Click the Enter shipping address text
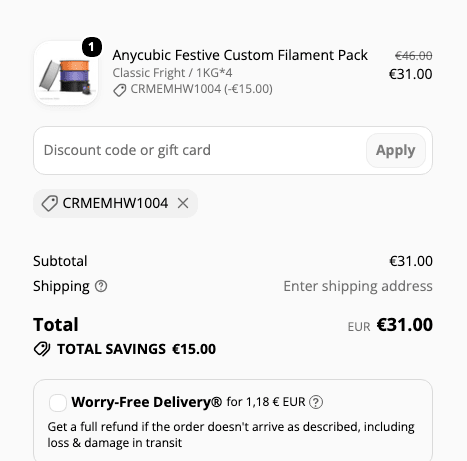The height and width of the screenshot is (461, 467). 358,286
